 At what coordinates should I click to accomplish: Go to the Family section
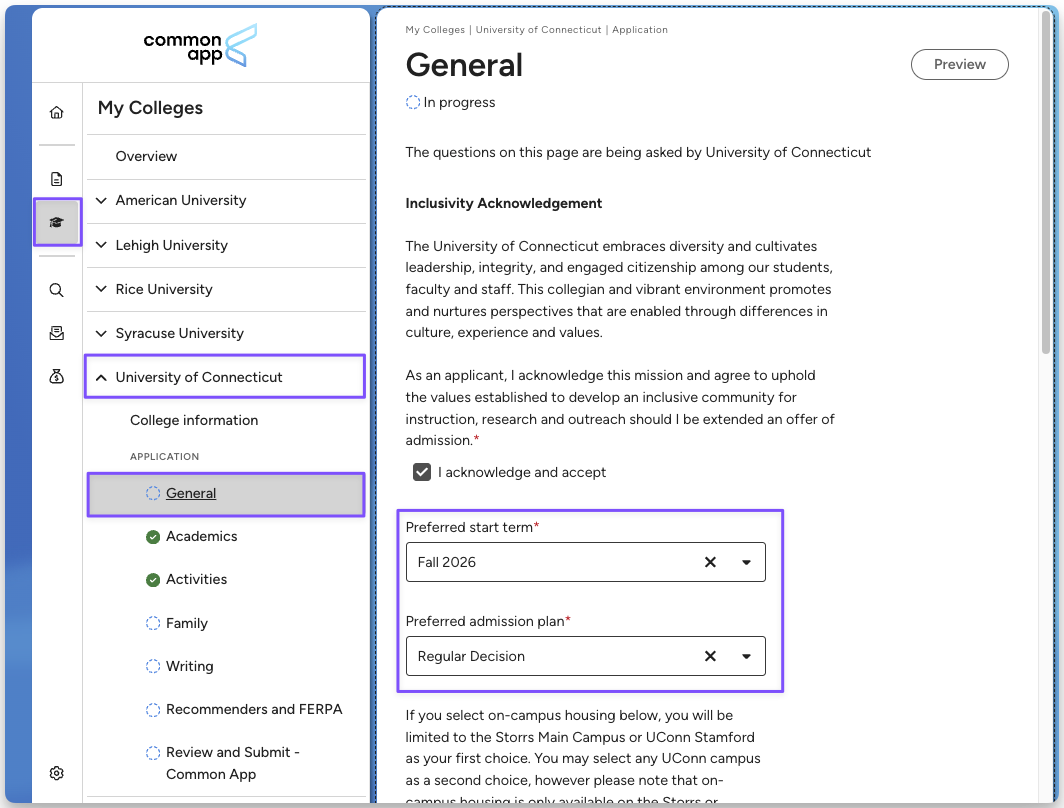[187, 623]
